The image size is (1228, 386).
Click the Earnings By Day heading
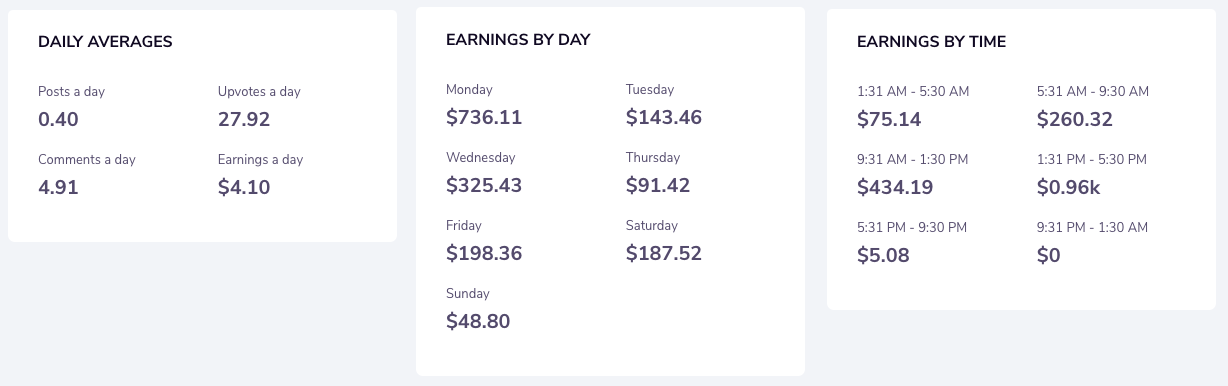[518, 40]
